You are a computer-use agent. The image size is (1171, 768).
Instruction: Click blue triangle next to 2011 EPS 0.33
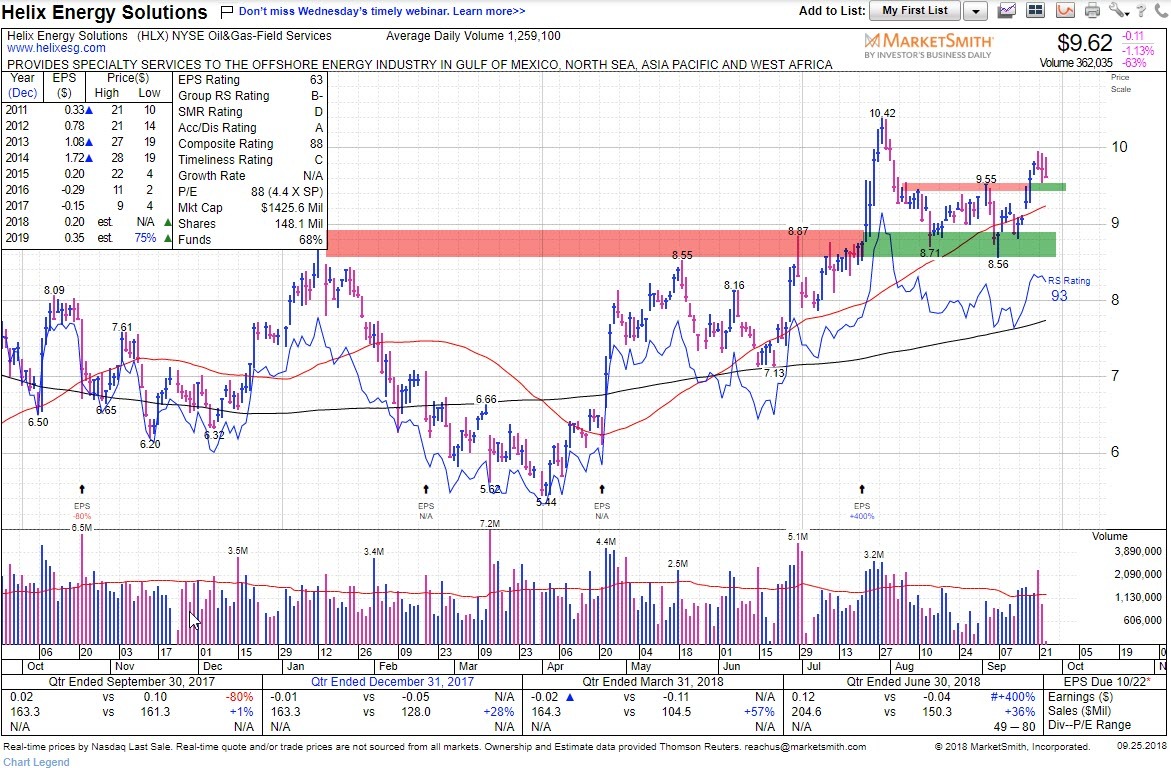coord(89,110)
